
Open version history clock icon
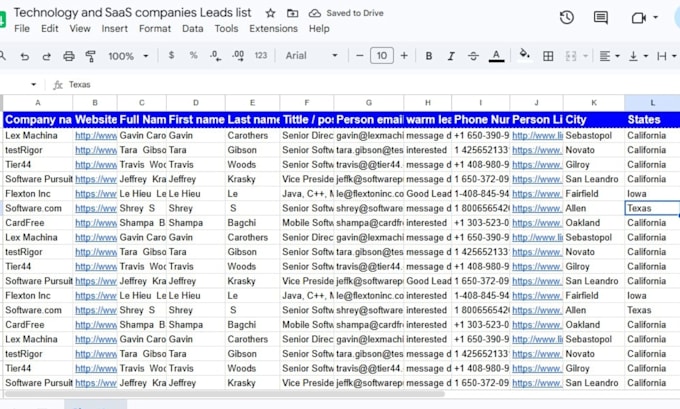pos(567,18)
